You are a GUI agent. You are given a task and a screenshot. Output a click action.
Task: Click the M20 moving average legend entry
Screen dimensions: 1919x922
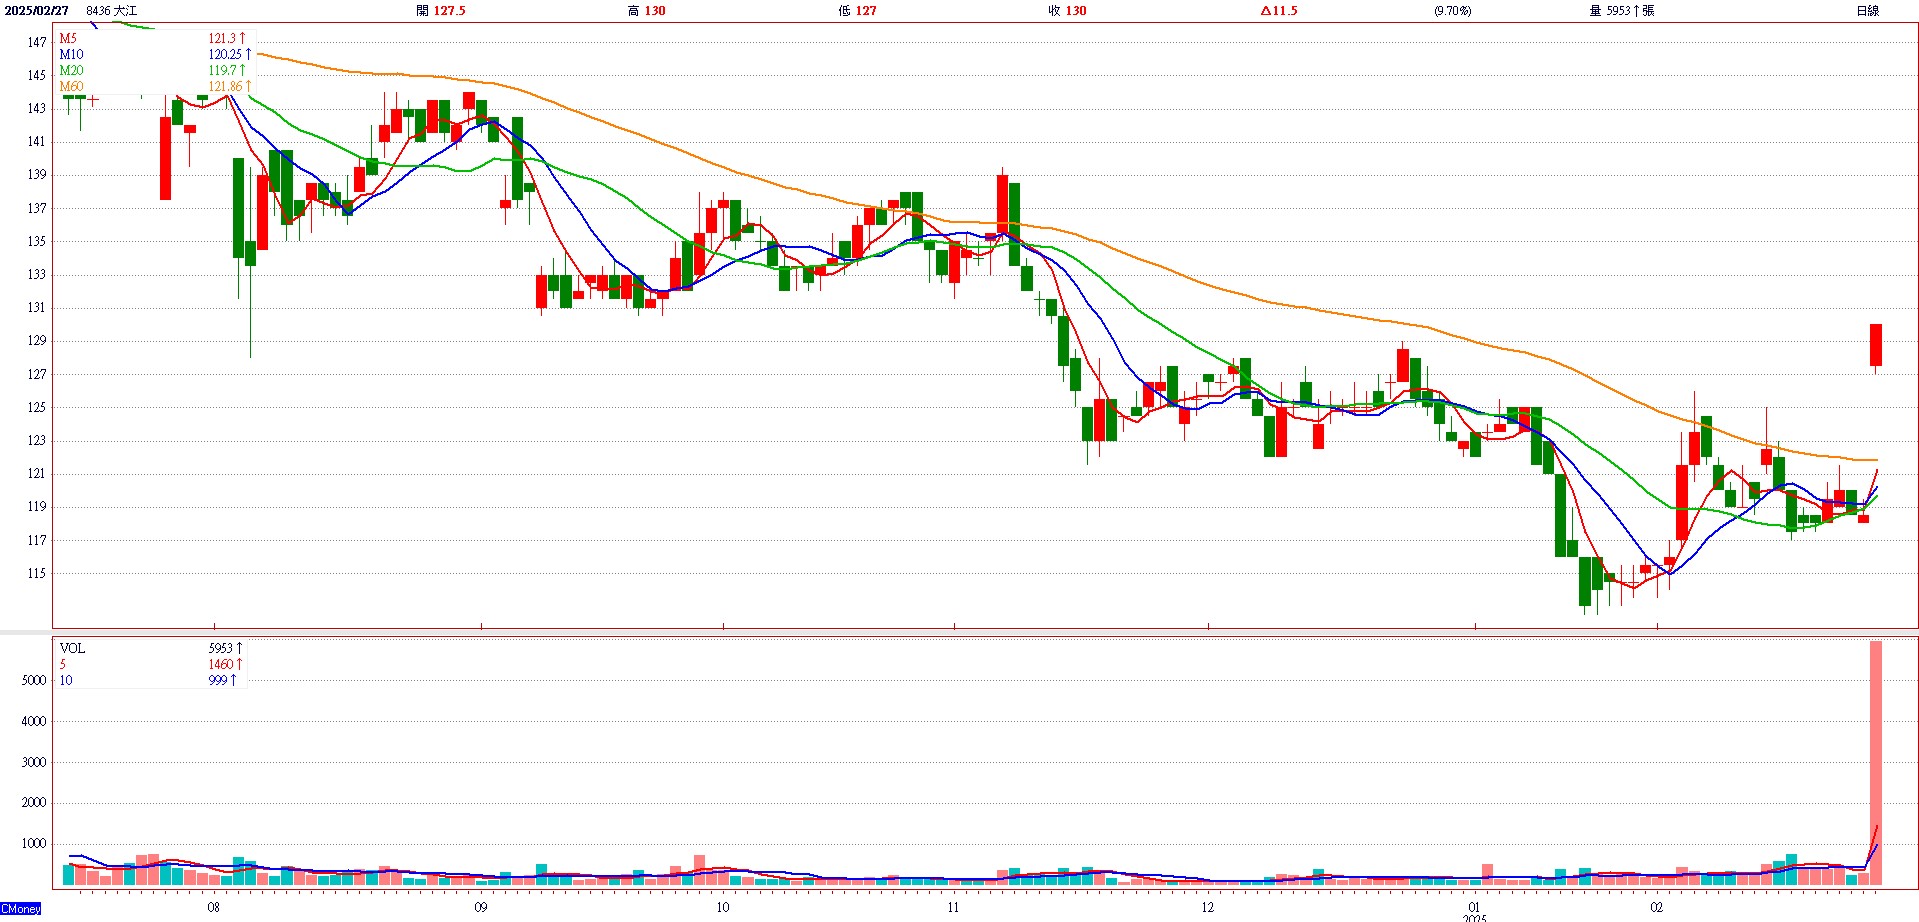pos(72,70)
